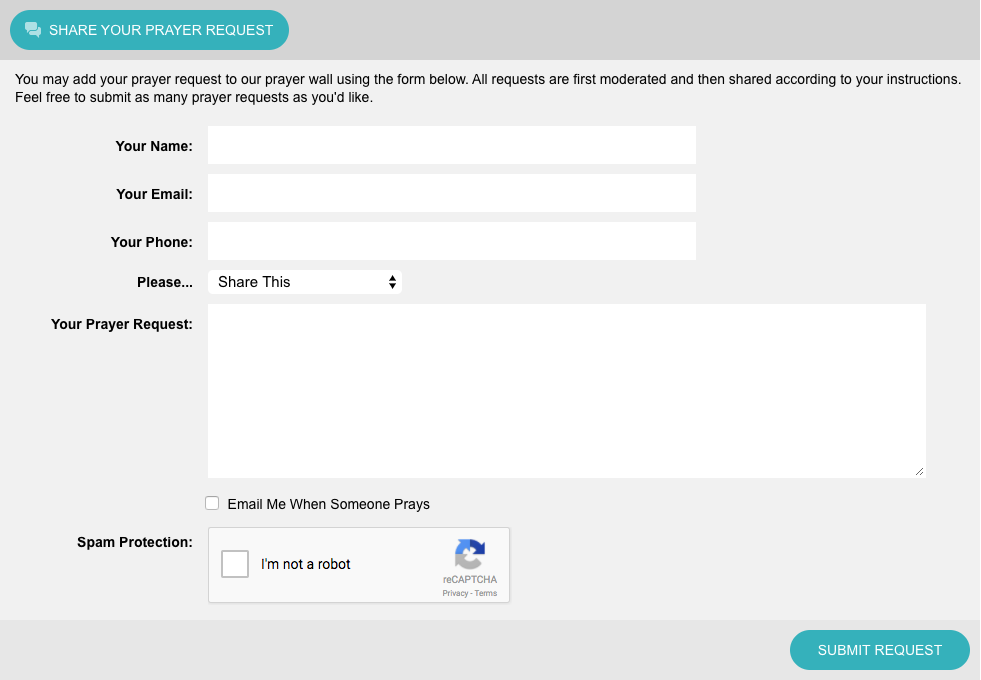The height and width of the screenshot is (680, 981).
Task: Click the Spam Protection label
Action: (135, 542)
